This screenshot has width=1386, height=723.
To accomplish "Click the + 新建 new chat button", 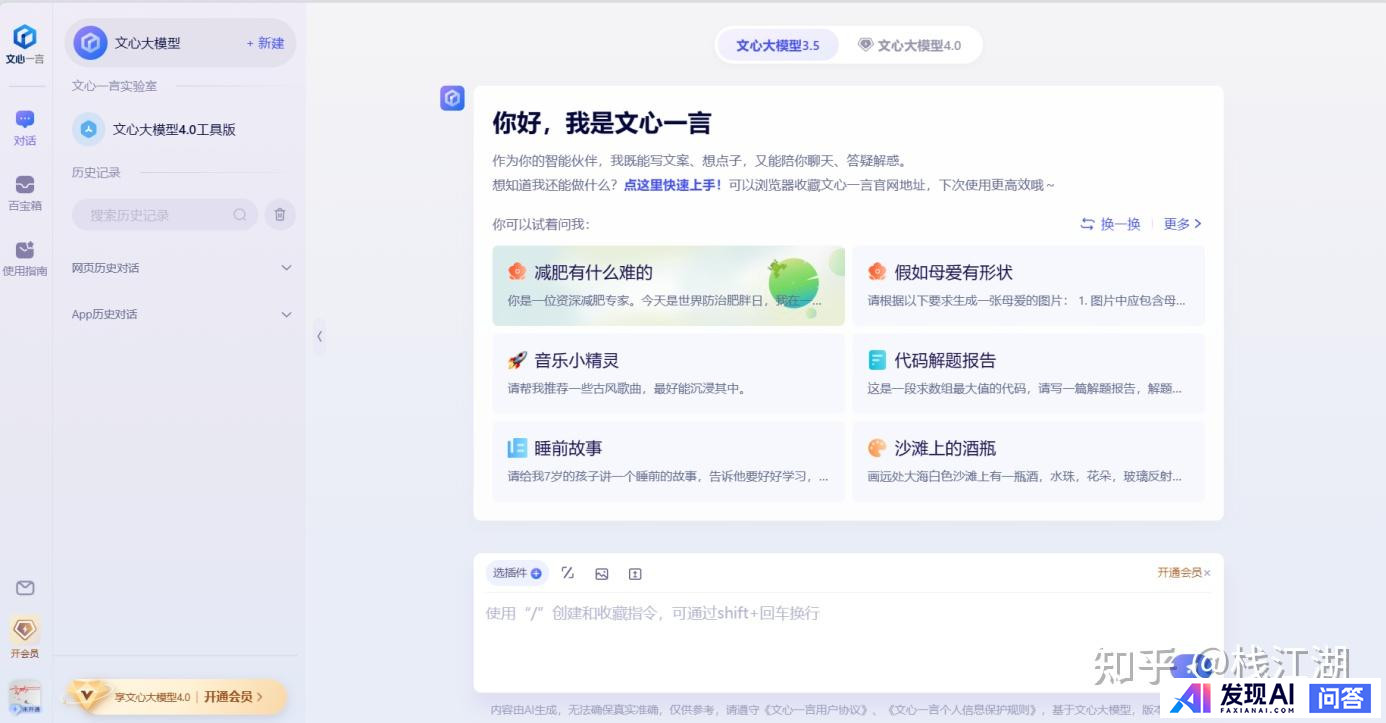I will [x=265, y=43].
